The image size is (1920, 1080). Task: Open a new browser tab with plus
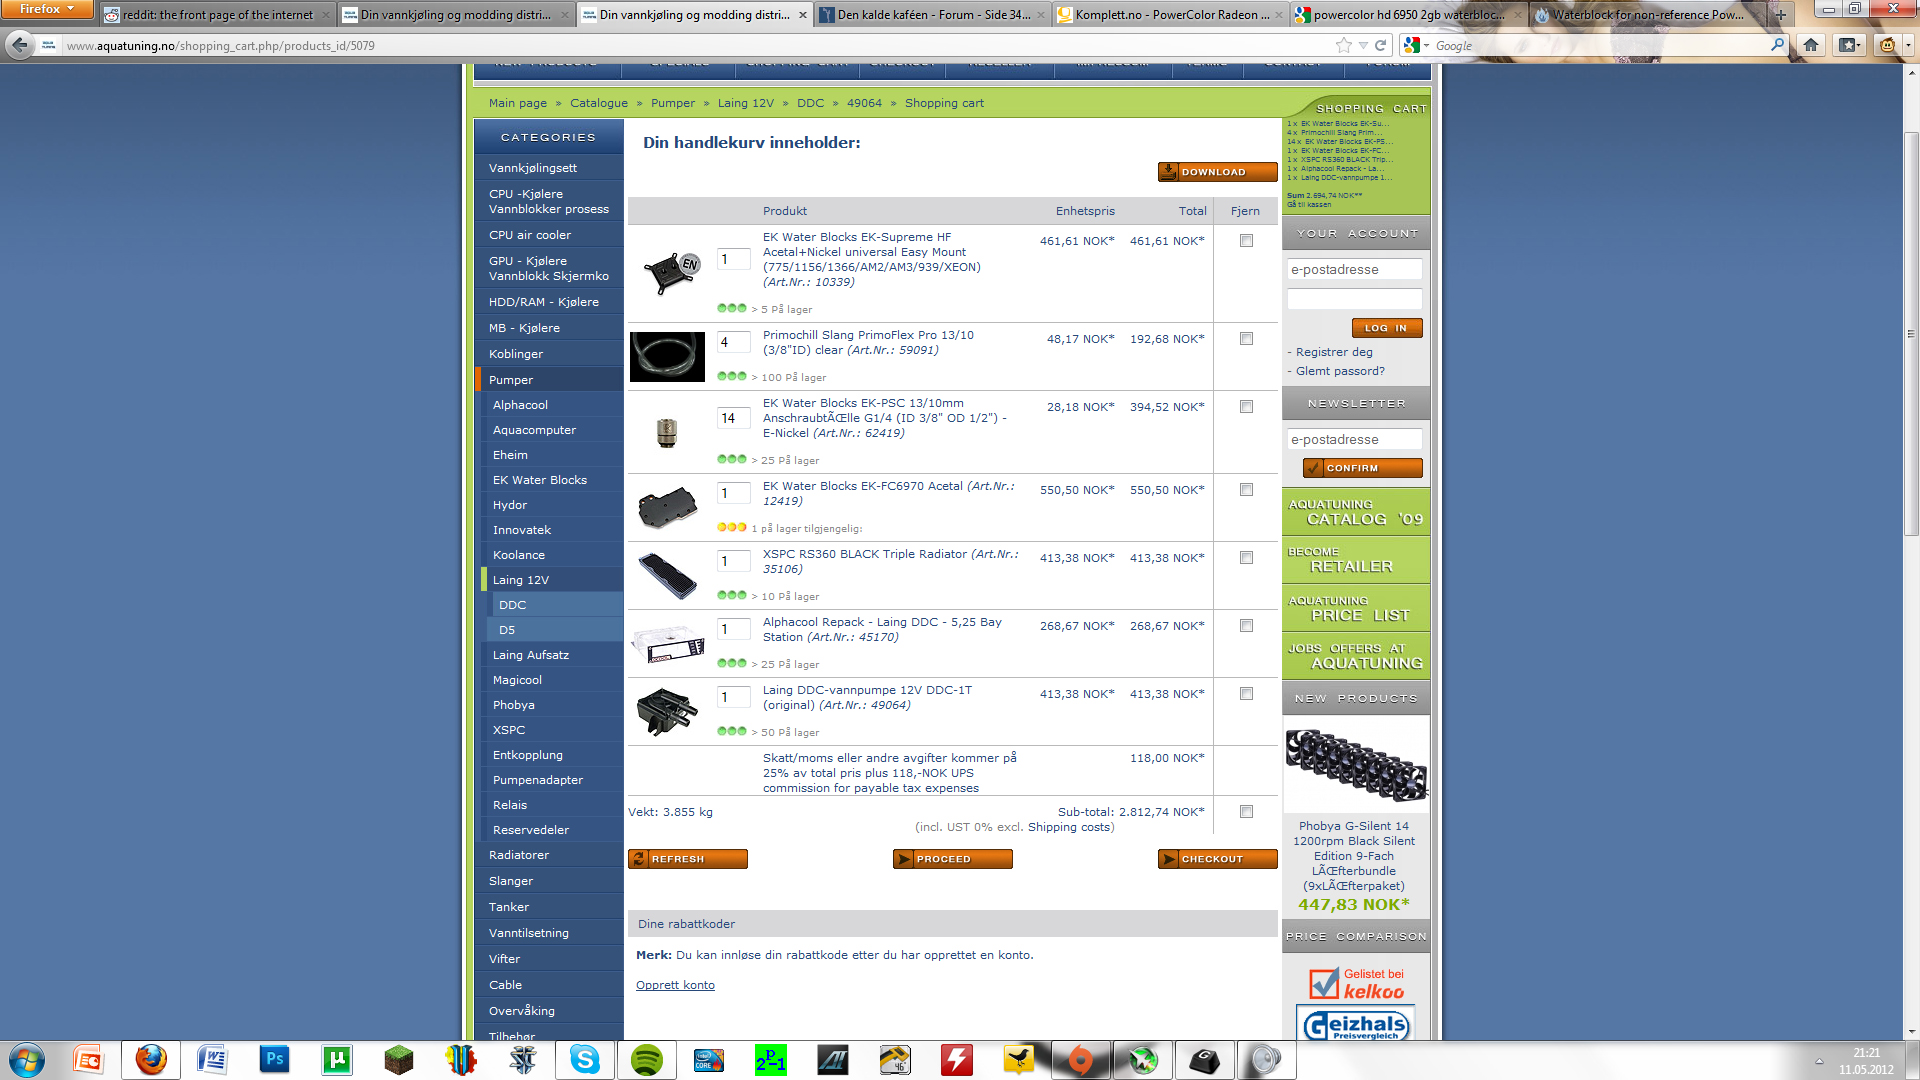[1780, 15]
